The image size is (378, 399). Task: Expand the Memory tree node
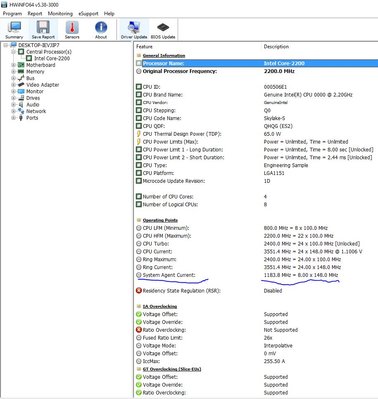pos(13,72)
